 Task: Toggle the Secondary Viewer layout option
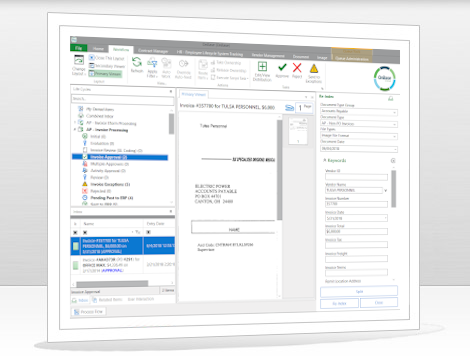pos(107,66)
